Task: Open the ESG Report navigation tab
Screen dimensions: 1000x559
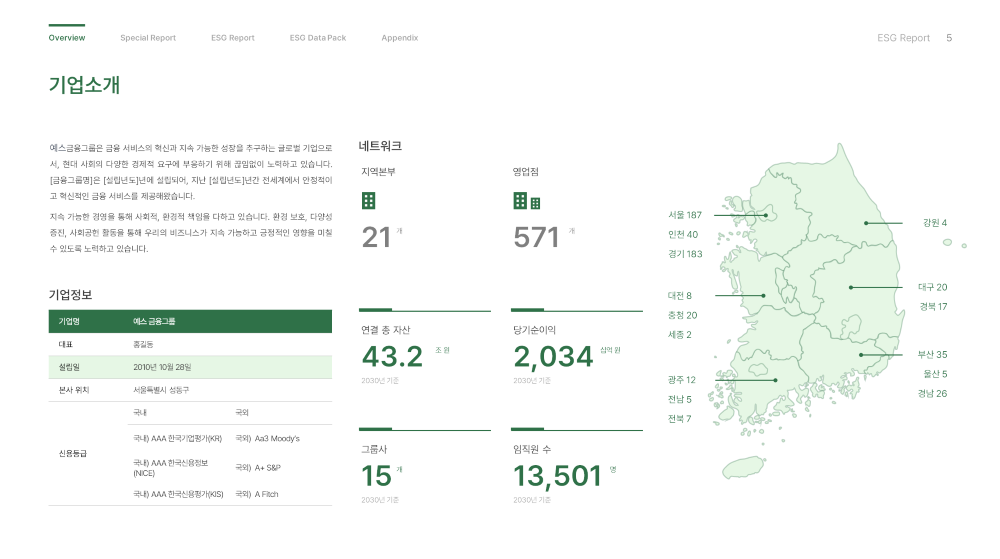Action: 233,38
